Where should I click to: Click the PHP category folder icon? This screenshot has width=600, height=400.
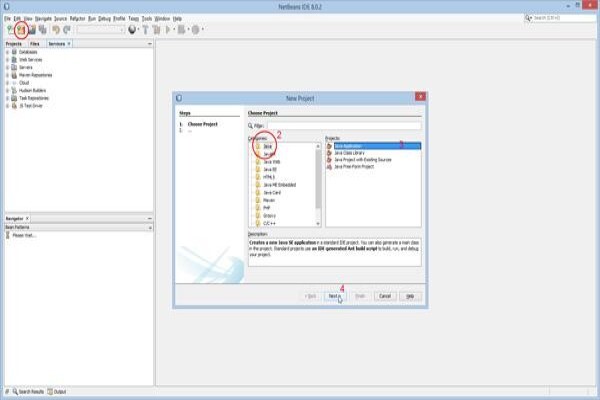tap(258, 208)
